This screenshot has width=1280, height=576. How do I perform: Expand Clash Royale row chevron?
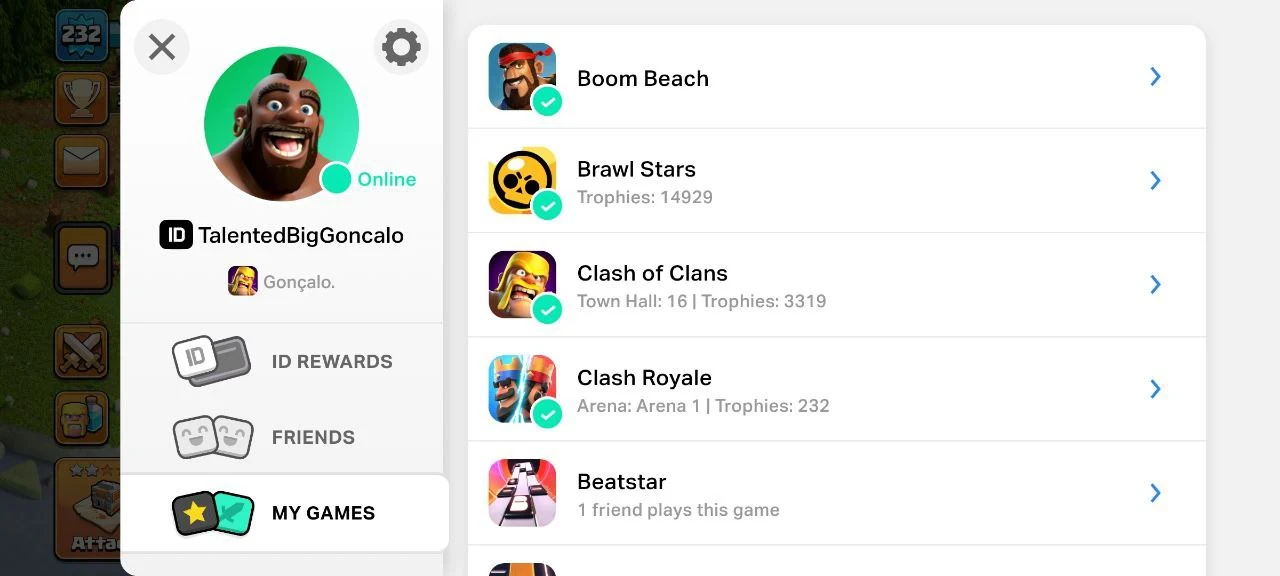1155,389
